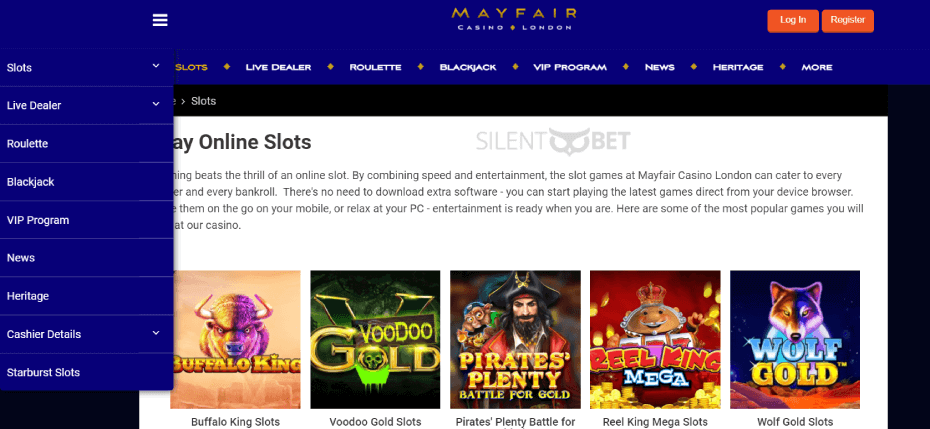This screenshot has height=429, width=930.
Task: Open the Buffalo King slot thumbnail
Action: click(236, 339)
